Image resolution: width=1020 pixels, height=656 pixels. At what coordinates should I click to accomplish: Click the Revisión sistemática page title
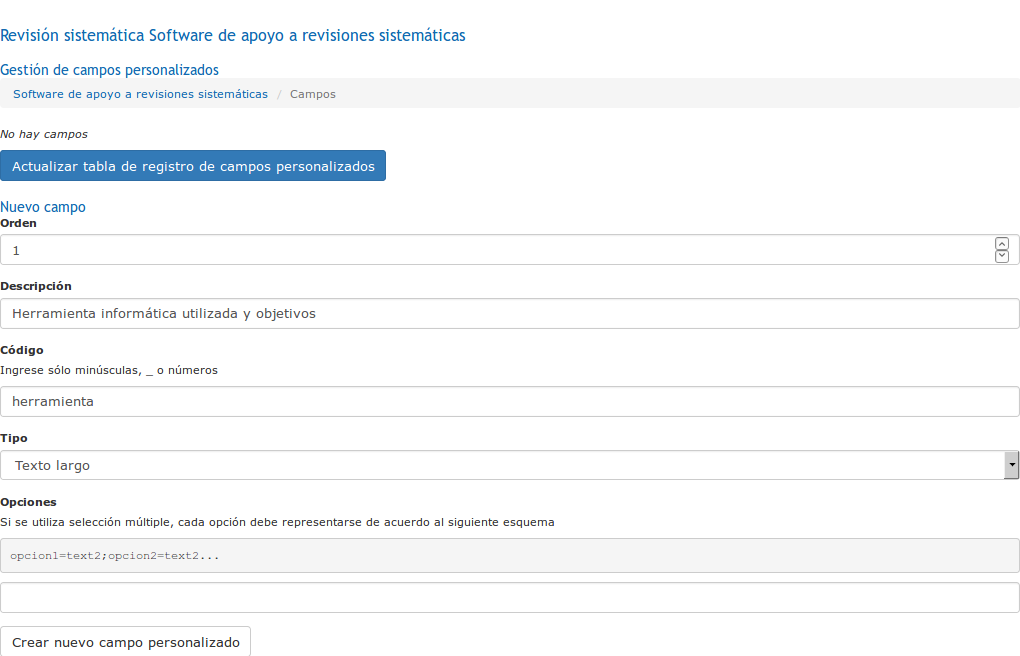coord(233,36)
